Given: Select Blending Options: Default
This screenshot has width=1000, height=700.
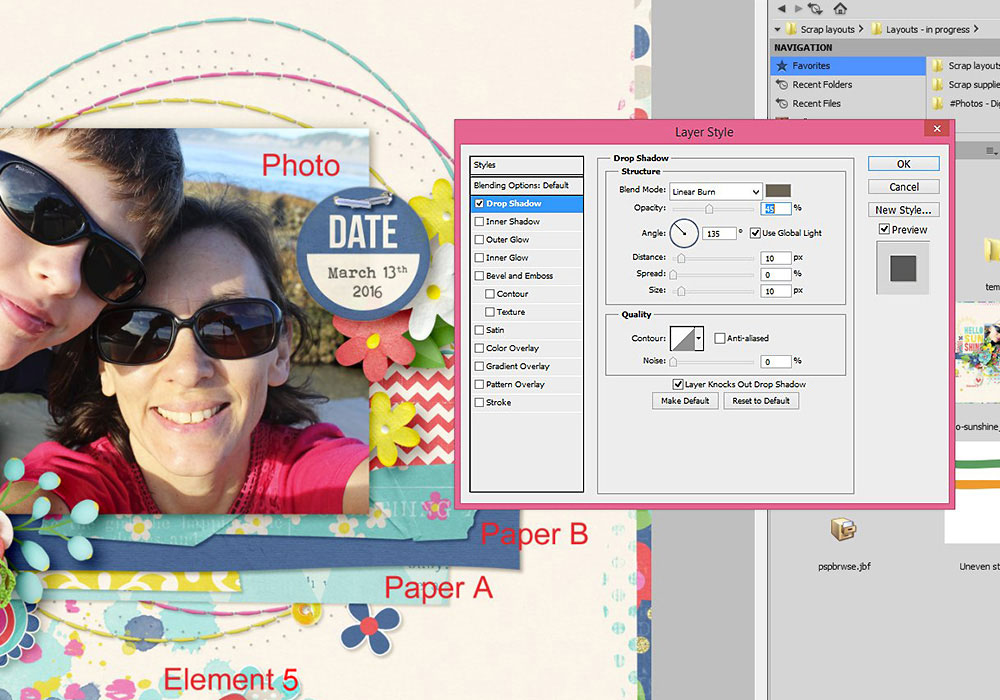Looking at the screenshot, I should pos(527,186).
